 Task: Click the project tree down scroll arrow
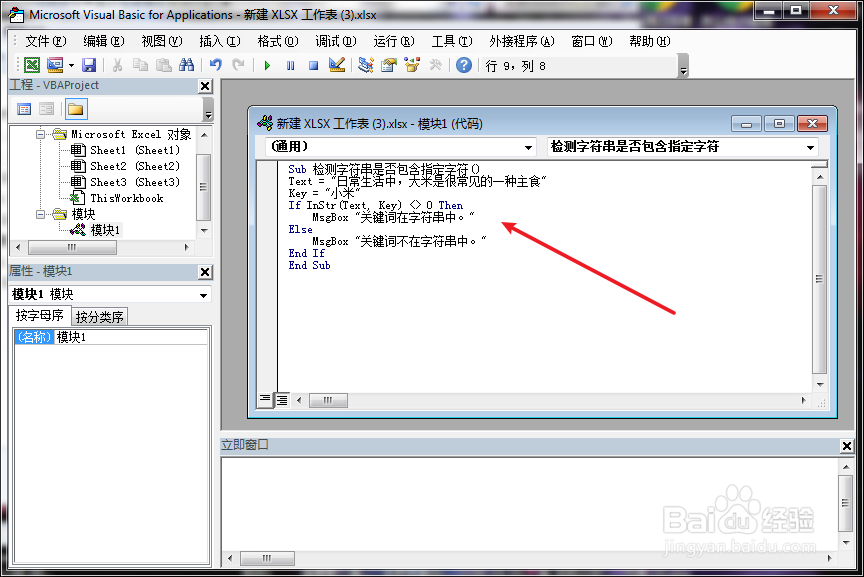pyautogui.click(x=204, y=230)
